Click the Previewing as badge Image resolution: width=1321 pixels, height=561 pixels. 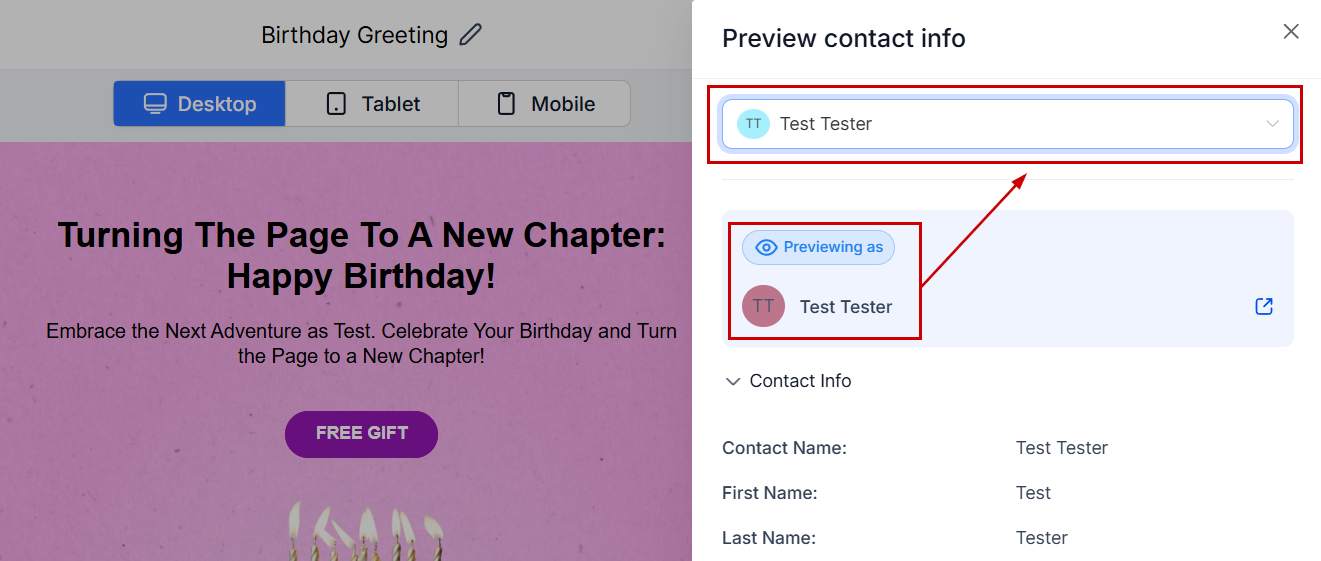(818, 248)
